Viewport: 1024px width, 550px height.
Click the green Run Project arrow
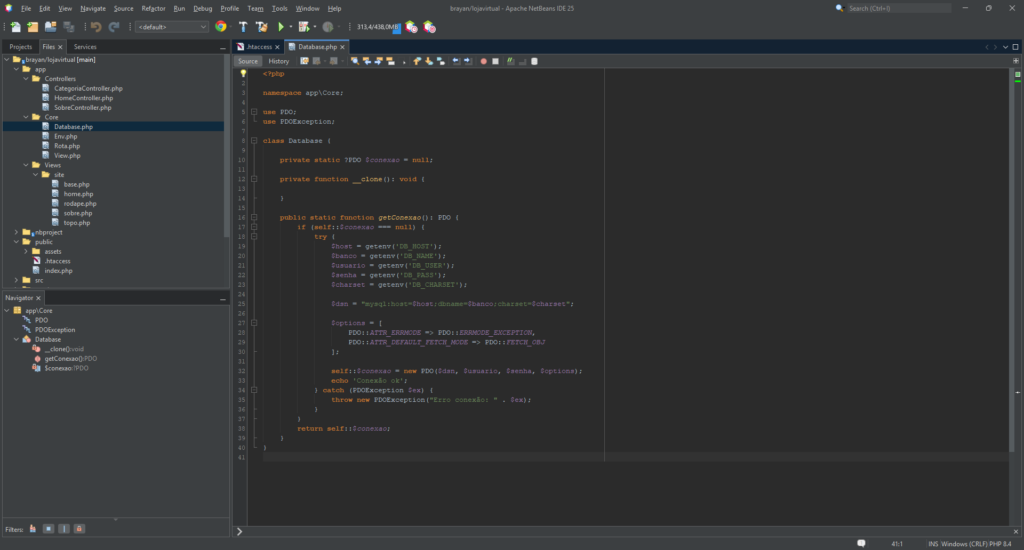point(281,27)
